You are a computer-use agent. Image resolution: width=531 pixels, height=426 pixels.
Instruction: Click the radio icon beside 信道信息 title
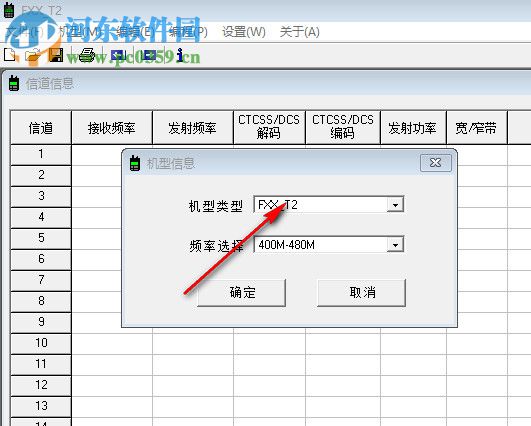point(14,83)
